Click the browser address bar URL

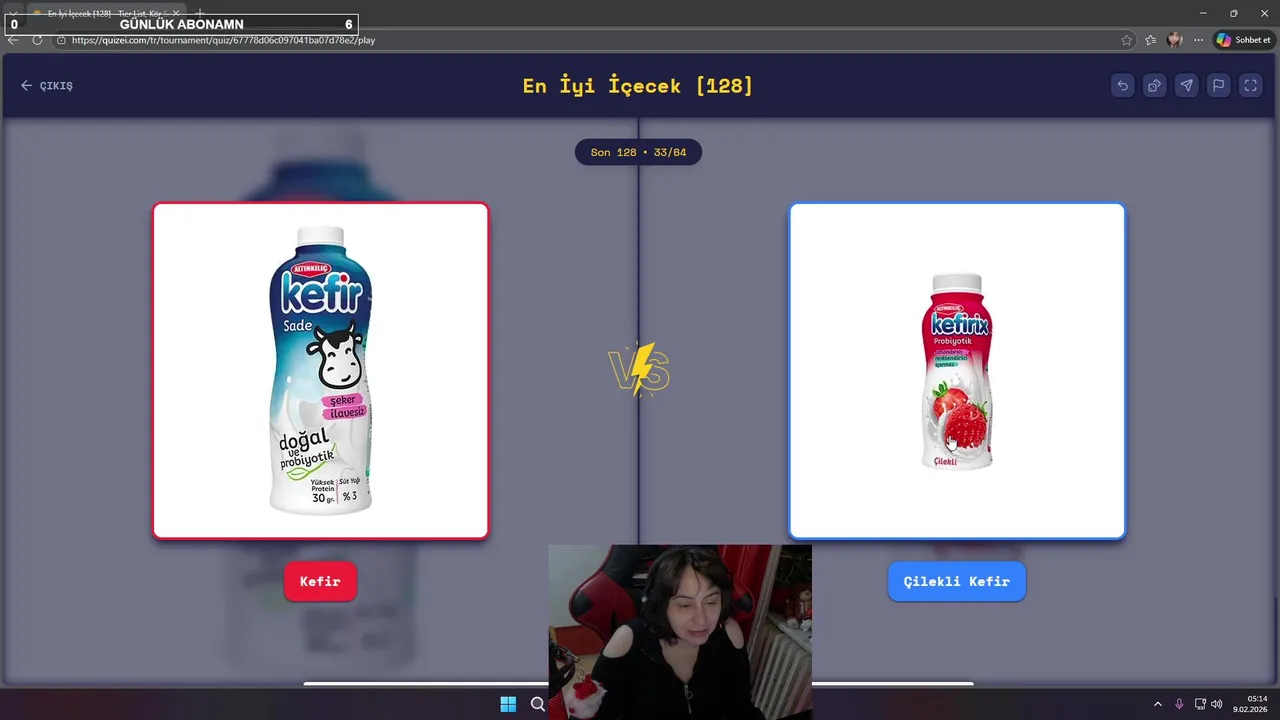224,40
